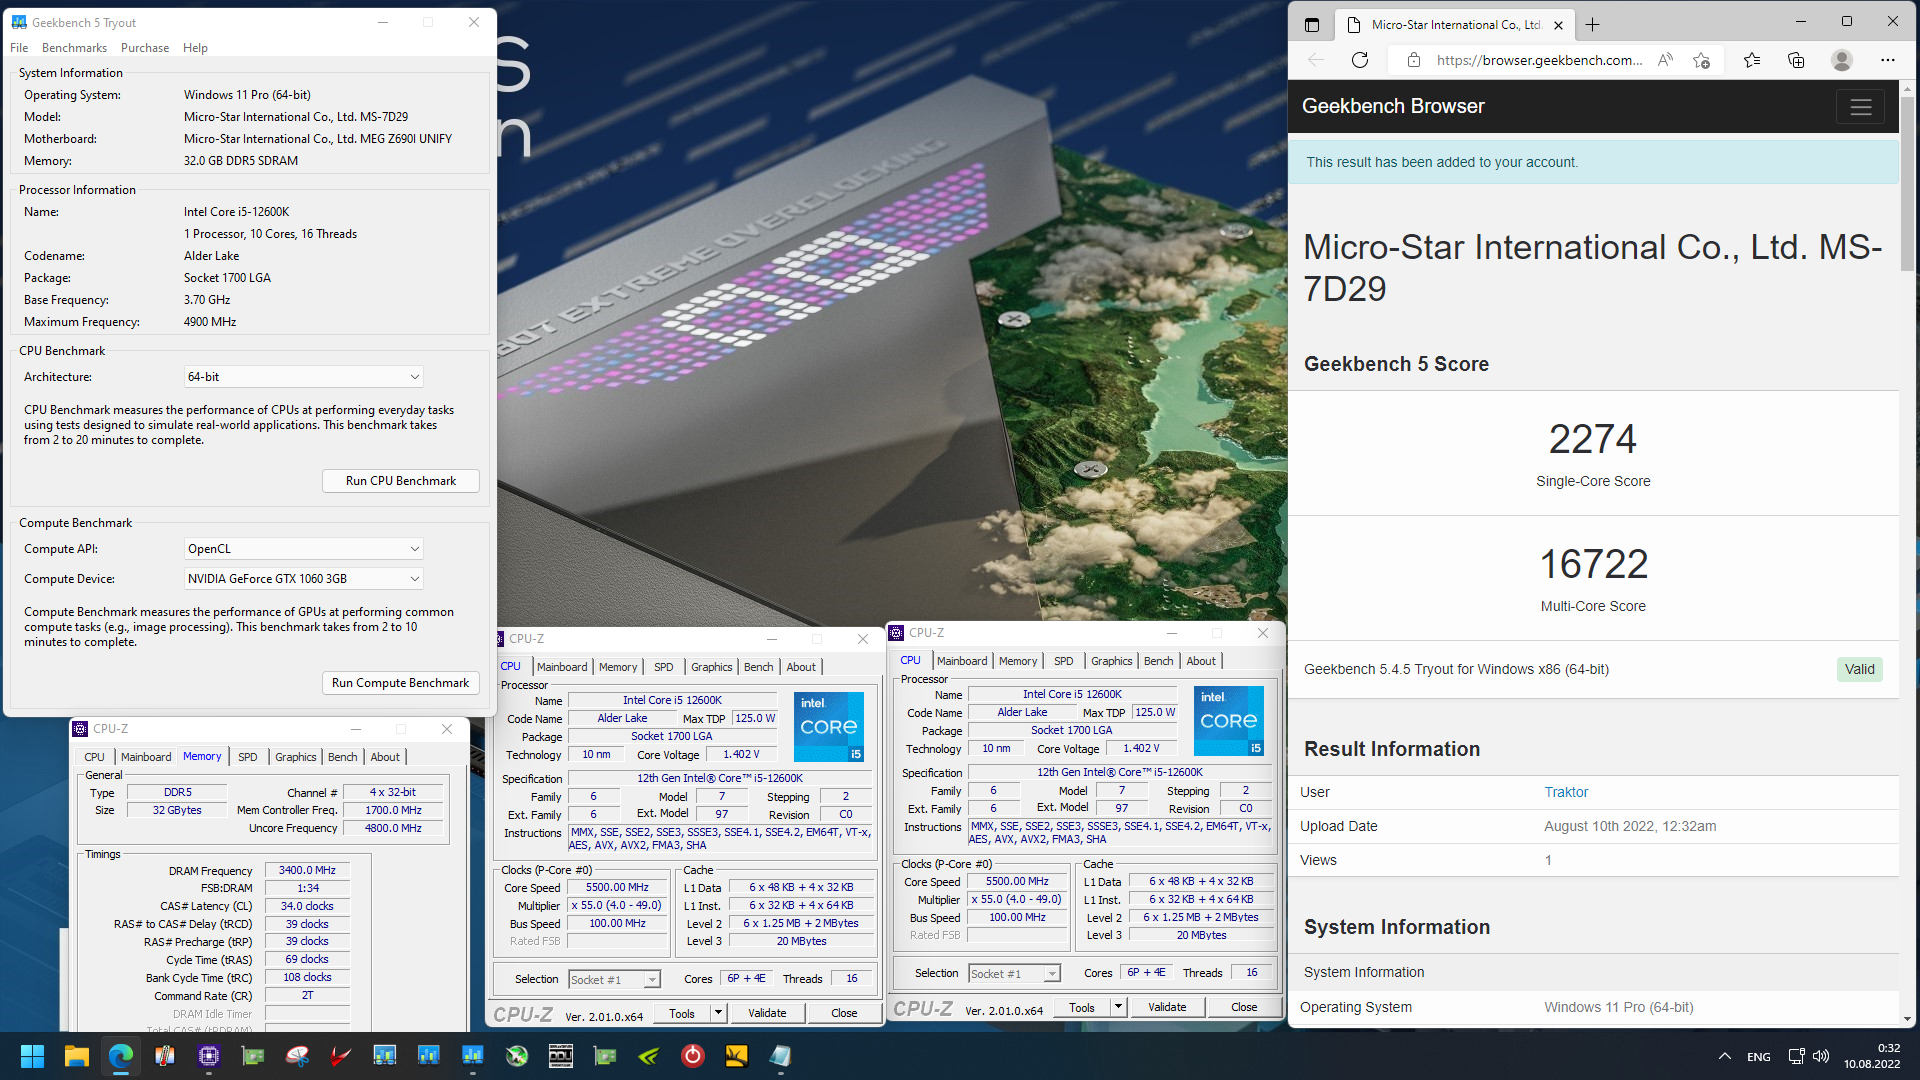The width and height of the screenshot is (1920, 1080).
Task: Open About tab in right CPU-Z window
Action: click(1201, 661)
